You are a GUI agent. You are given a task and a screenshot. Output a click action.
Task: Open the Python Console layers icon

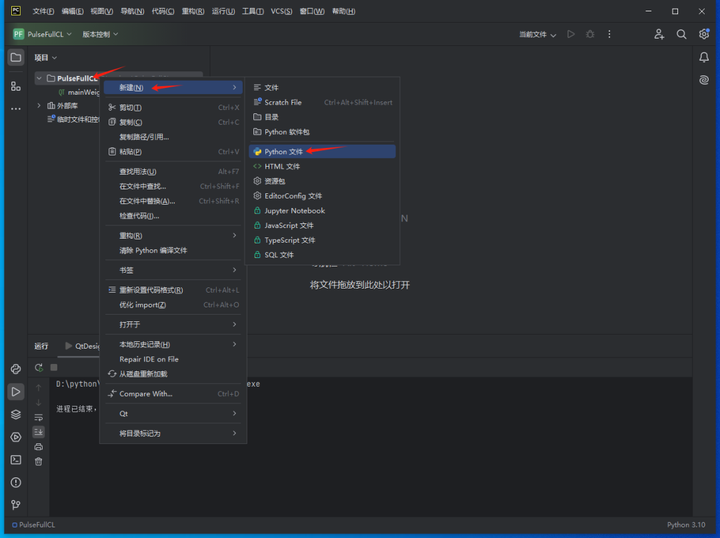pyautogui.click(x=16, y=415)
